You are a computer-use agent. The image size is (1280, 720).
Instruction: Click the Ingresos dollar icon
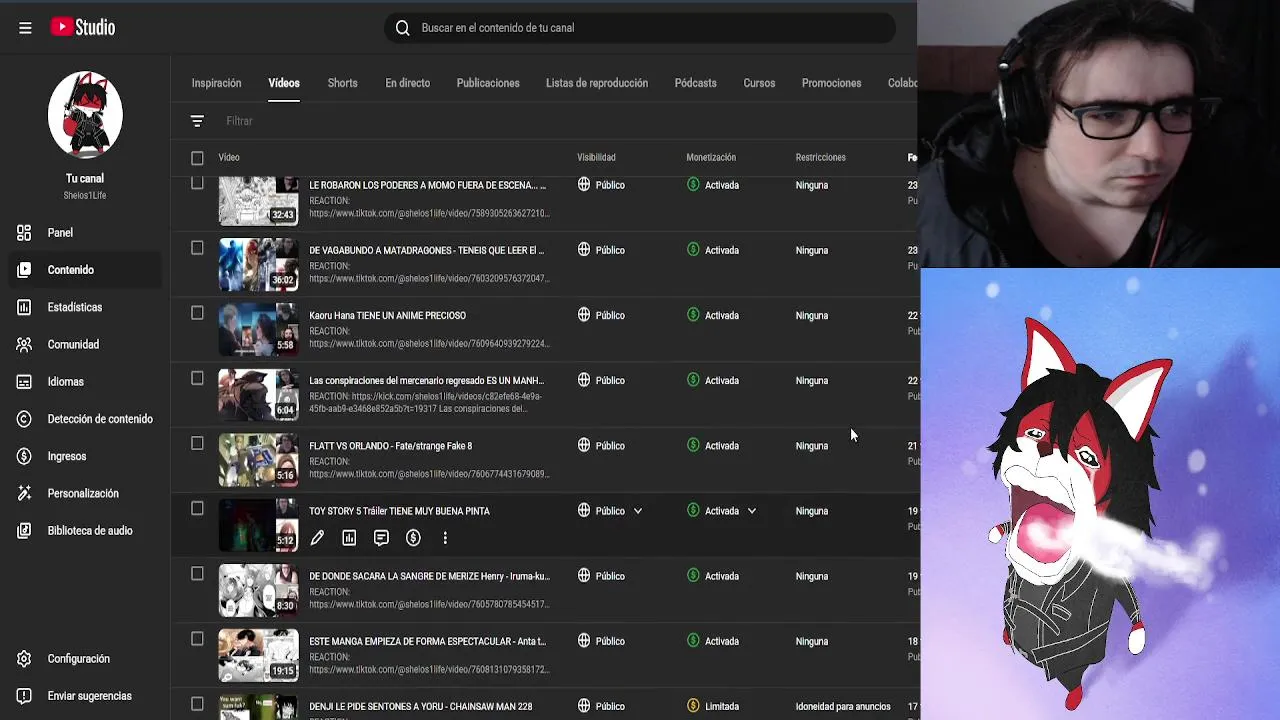(24, 456)
